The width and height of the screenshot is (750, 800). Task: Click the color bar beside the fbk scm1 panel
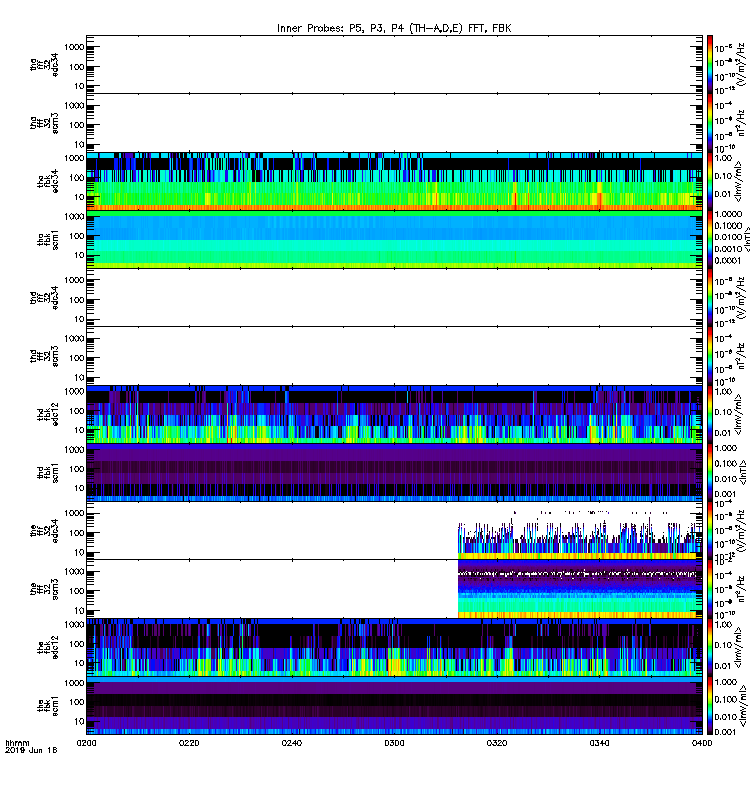710,706
